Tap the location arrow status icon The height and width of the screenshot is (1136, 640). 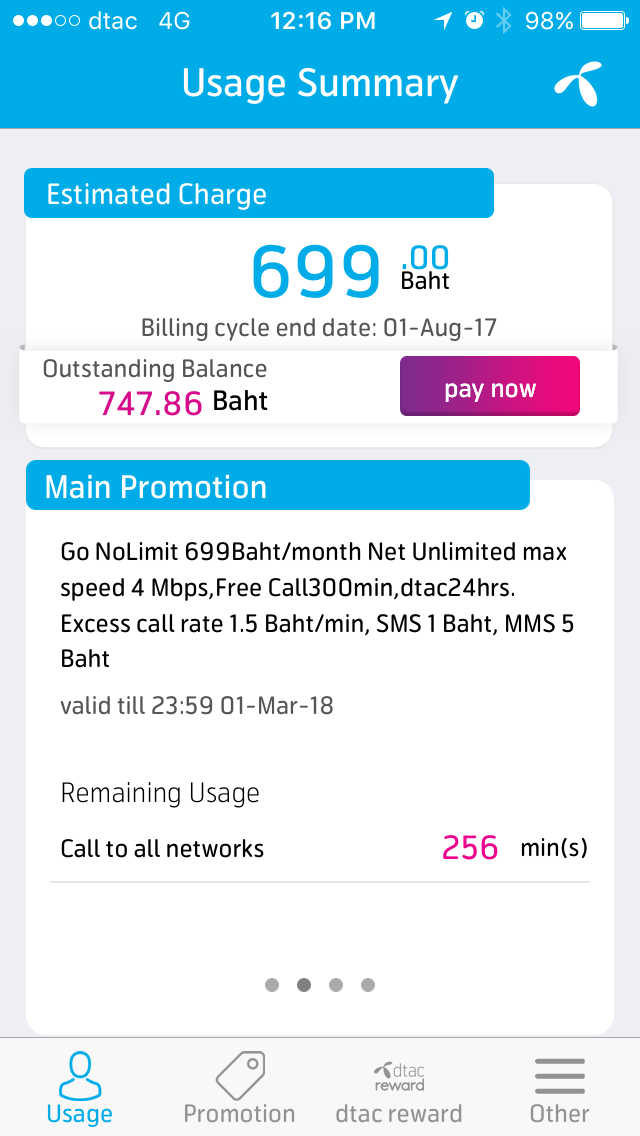tap(443, 21)
